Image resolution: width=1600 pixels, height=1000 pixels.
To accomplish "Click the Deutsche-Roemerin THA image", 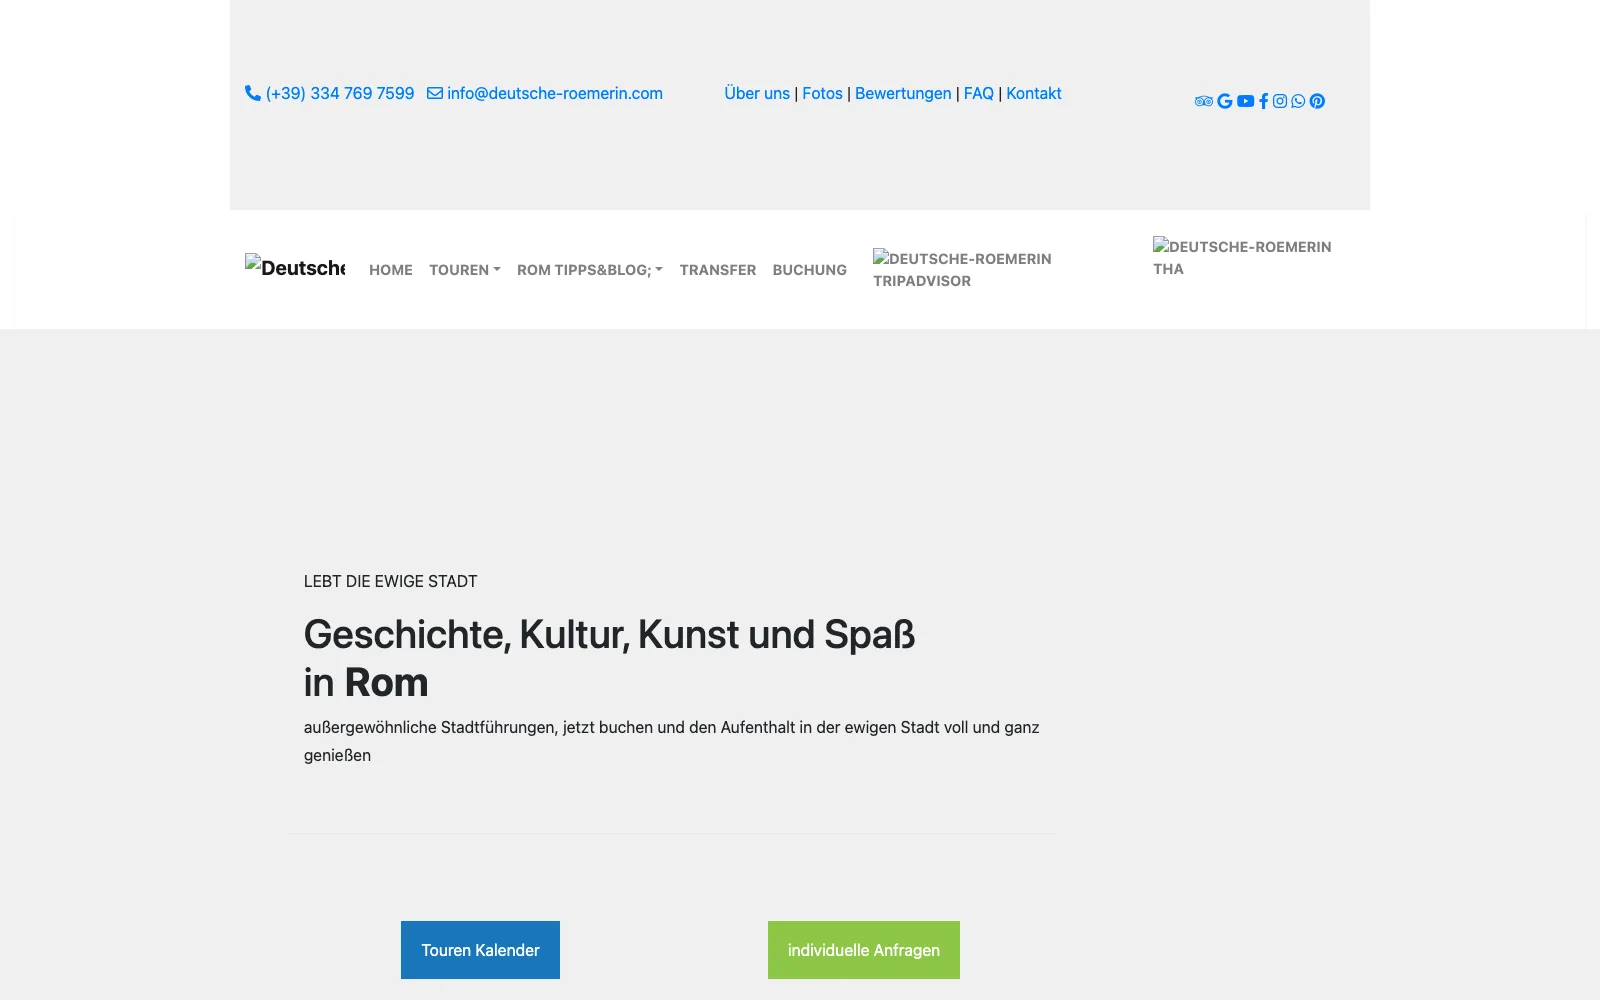I will pos(1242,257).
